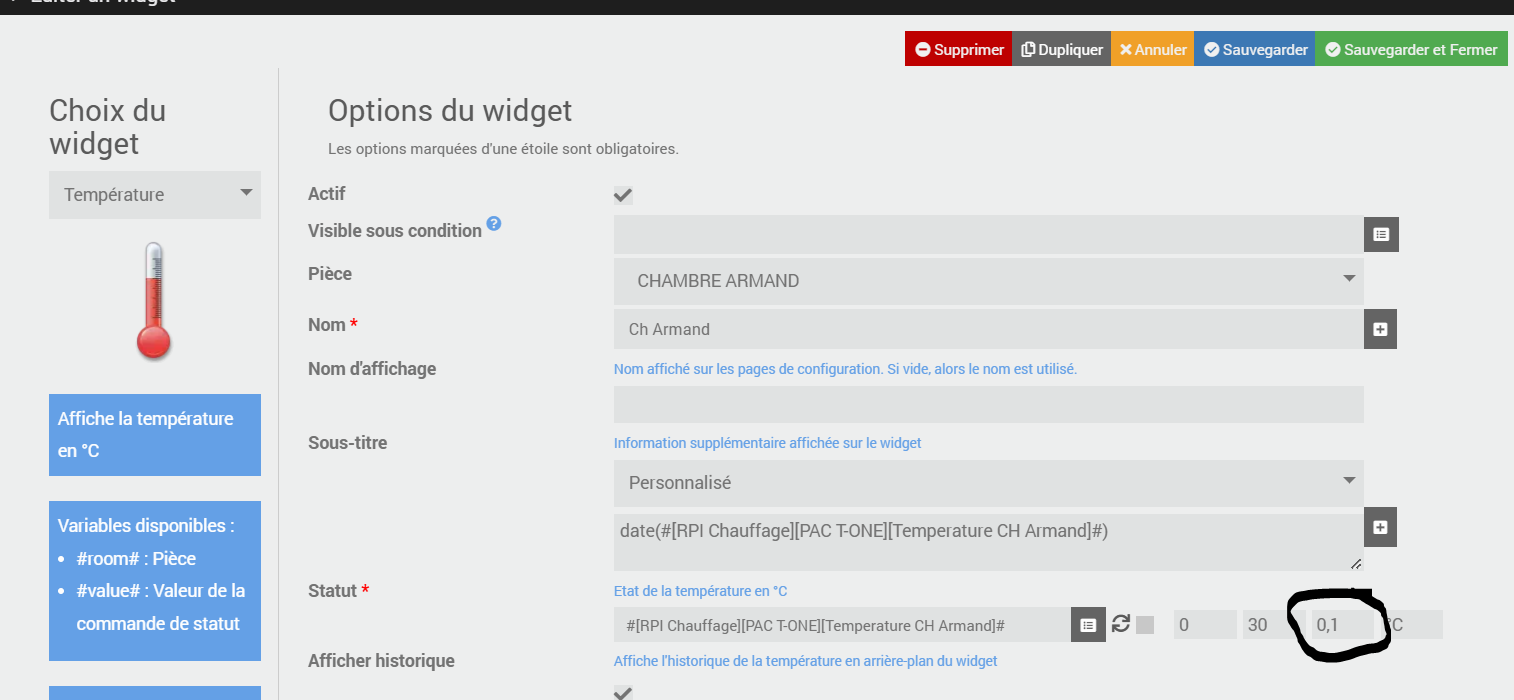
Task: Toggle the Actif checkbox
Action: pos(623,195)
